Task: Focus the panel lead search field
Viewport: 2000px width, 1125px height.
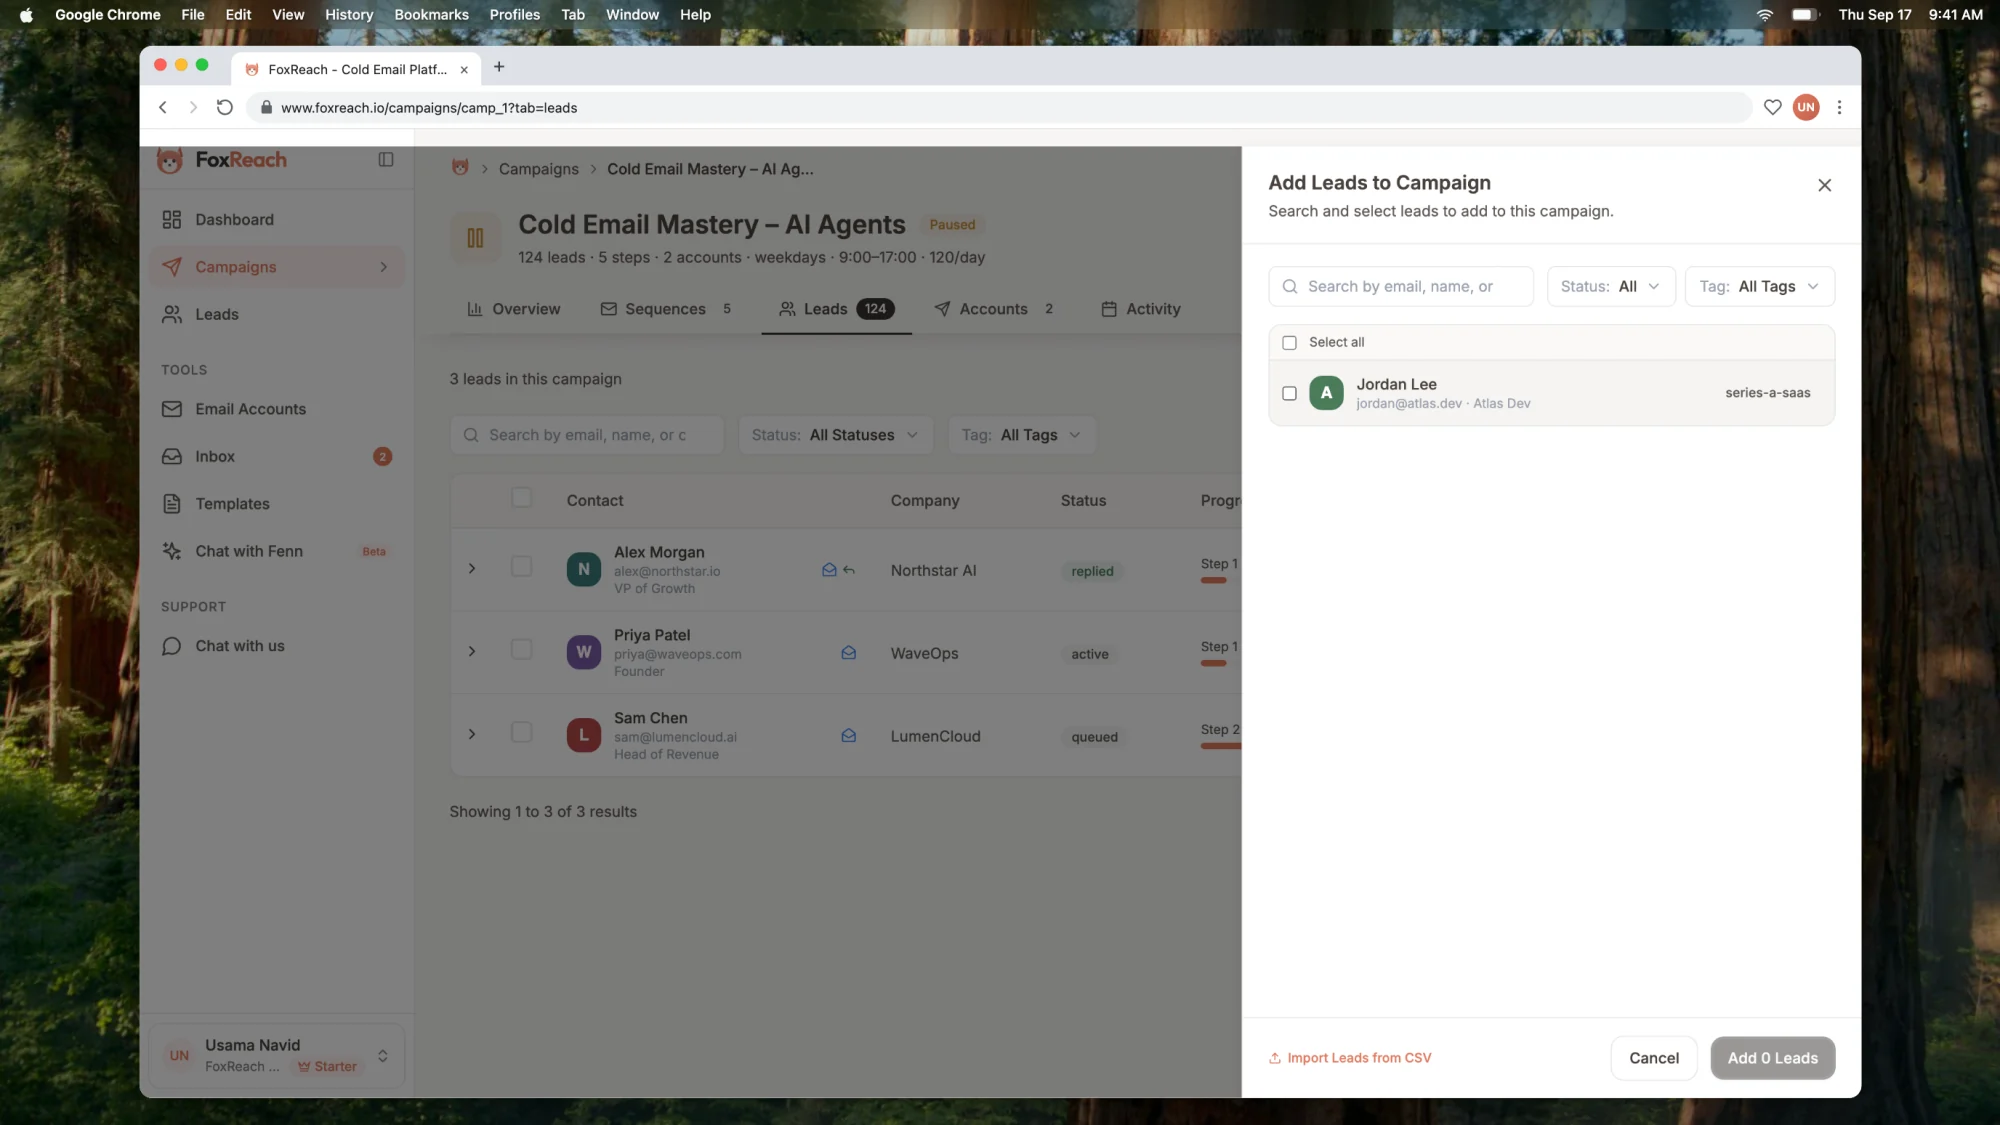Action: pyautogui.click(x=1401, y=287)
